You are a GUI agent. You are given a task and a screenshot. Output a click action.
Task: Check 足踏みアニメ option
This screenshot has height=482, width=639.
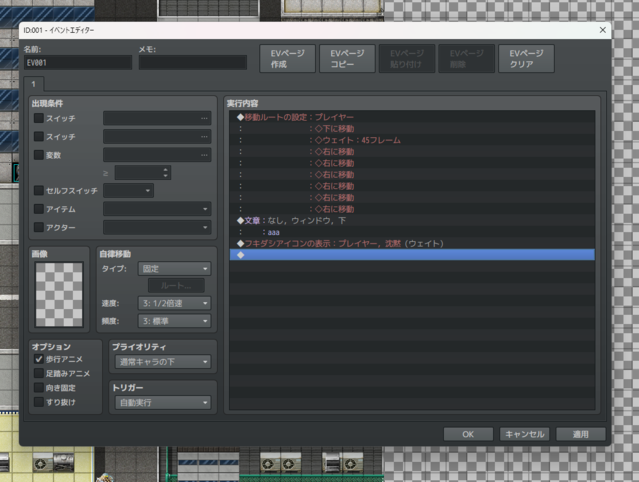(x=39, y=373)
